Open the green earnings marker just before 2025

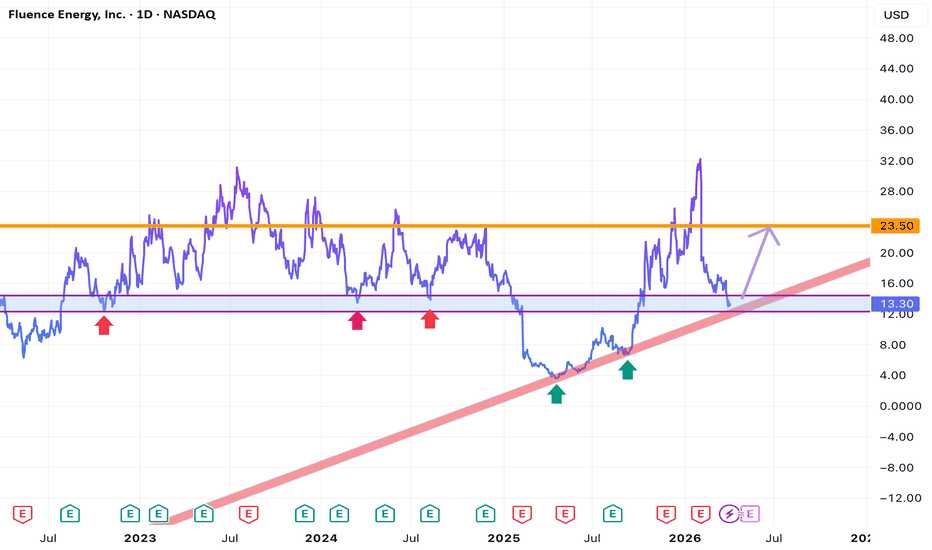click(x=486, y=514)
